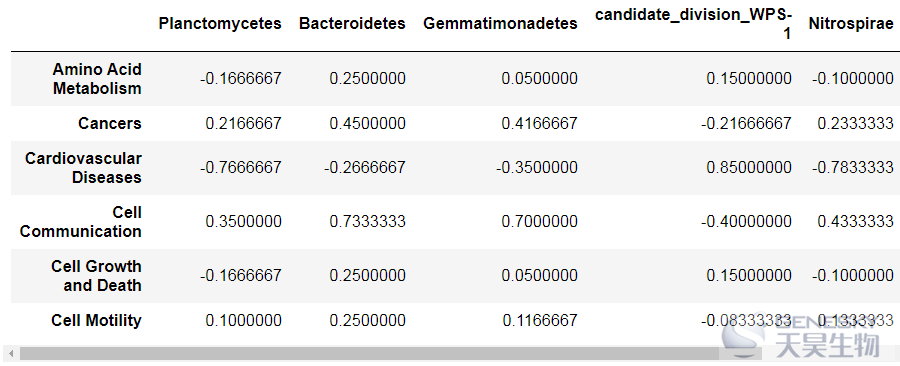The height and width of the screenshot is (366, 900).
Task: Click the Cancers row label
Action: [x=110, y=123]
